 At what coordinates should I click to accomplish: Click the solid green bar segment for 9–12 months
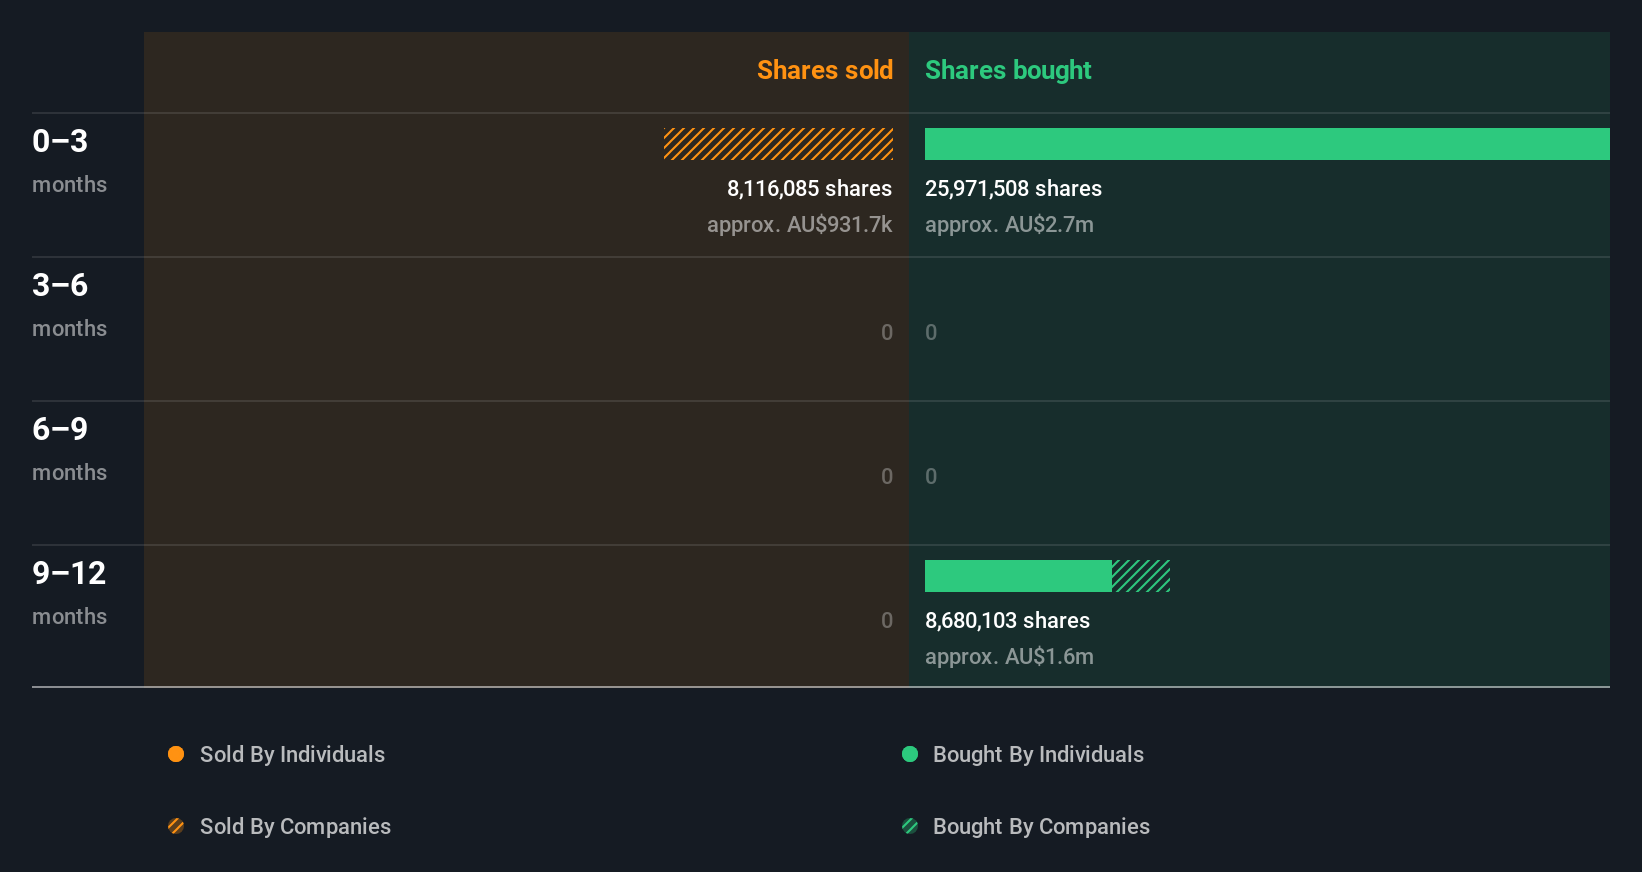click(x=1018, y=576)
